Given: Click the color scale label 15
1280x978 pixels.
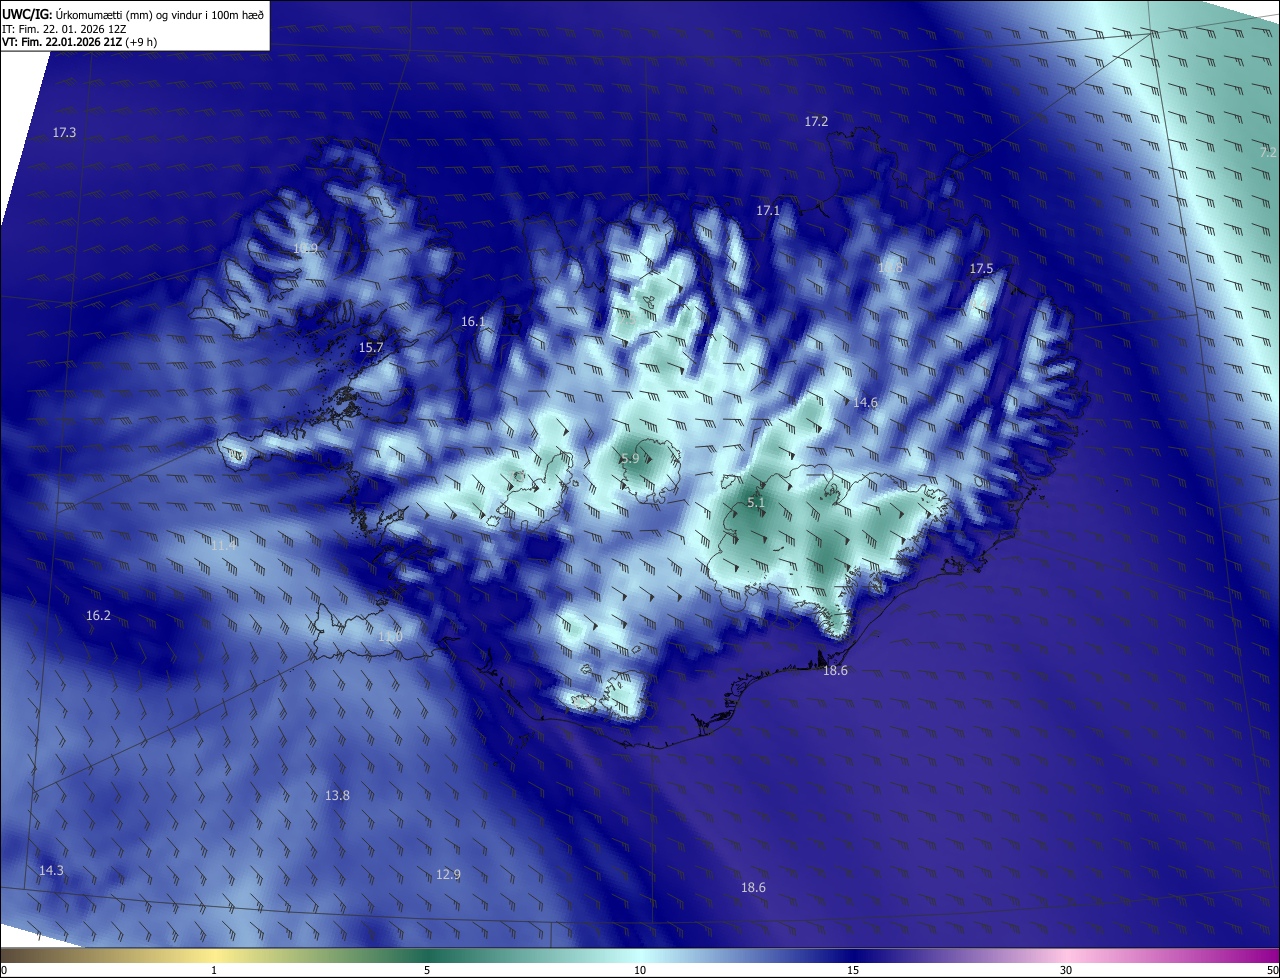Looking at the screenshot, I should (x=853, y=970).
